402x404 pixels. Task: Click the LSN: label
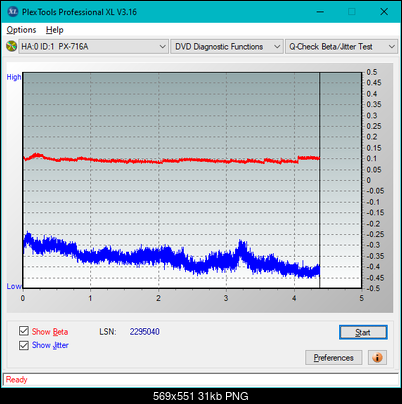pos(108,332)
